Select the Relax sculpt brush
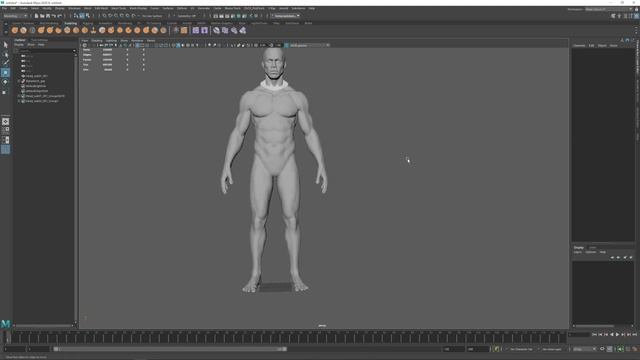 coord(32,30)
